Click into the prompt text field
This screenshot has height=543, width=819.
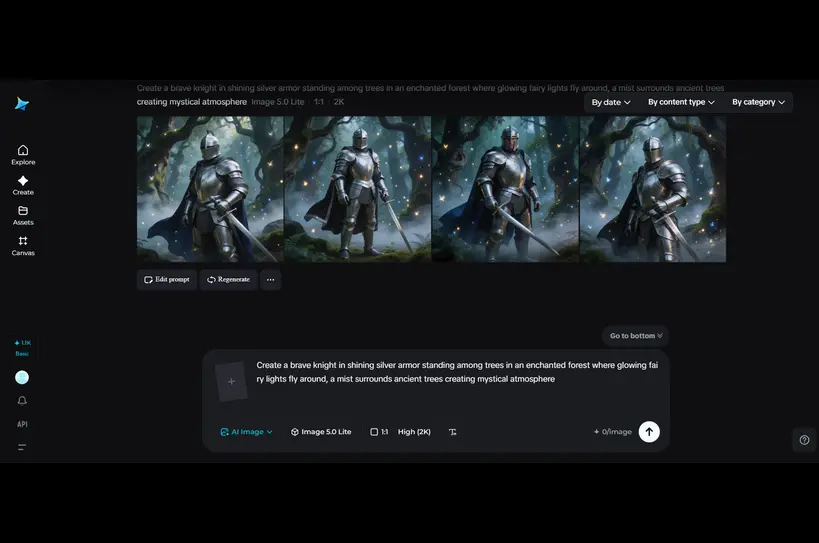[x=457, y=372]
